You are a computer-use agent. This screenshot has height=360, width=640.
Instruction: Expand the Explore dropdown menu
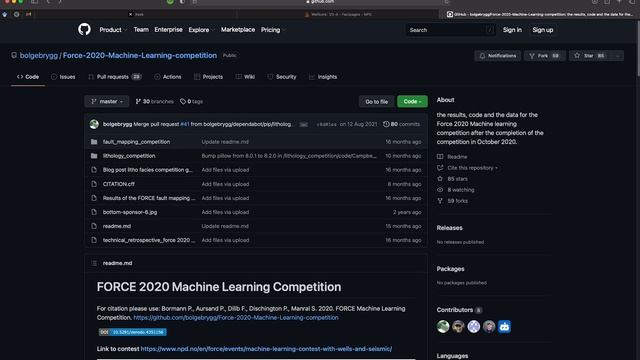point(201,30)
